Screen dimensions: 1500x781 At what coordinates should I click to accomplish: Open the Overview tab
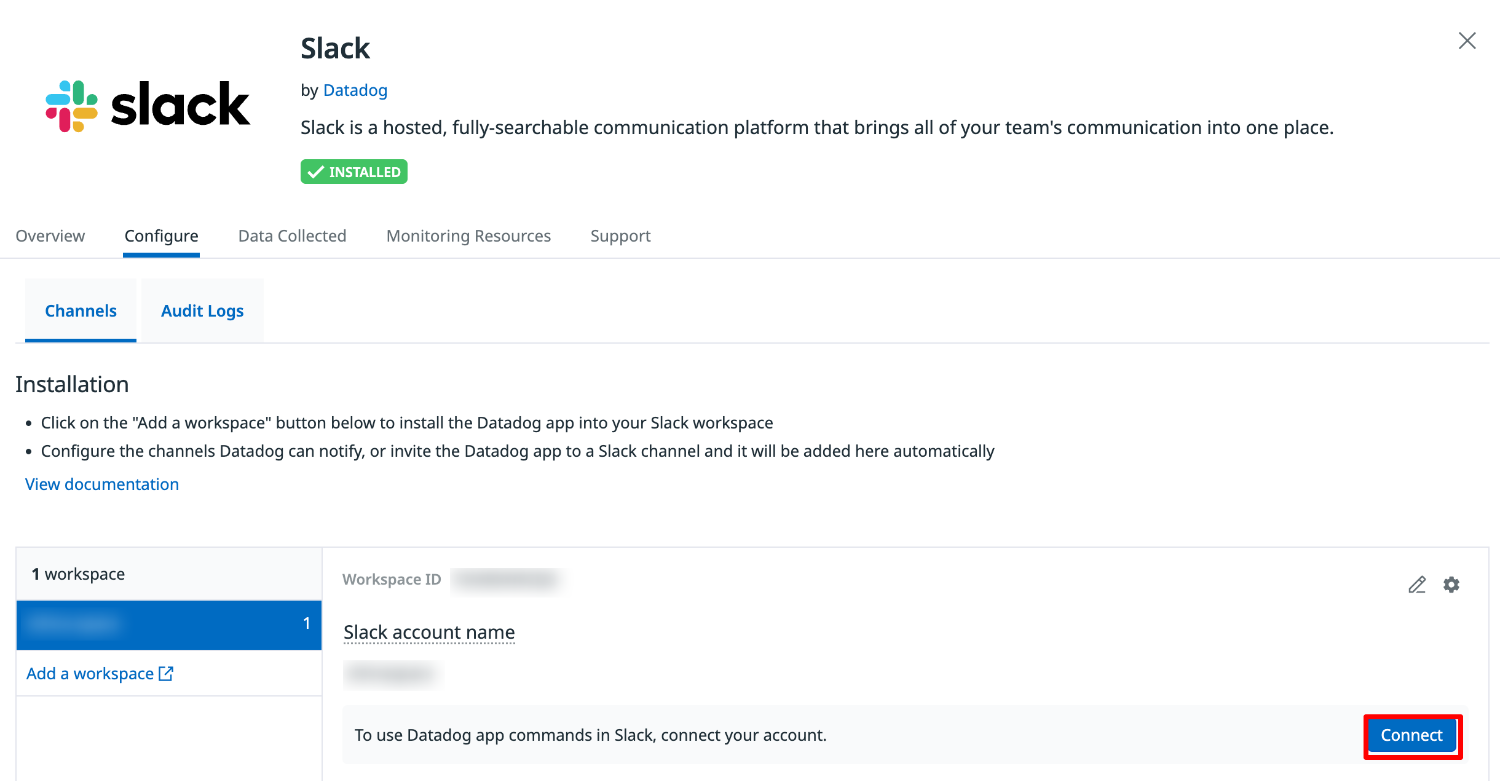[x=50, y=236]
